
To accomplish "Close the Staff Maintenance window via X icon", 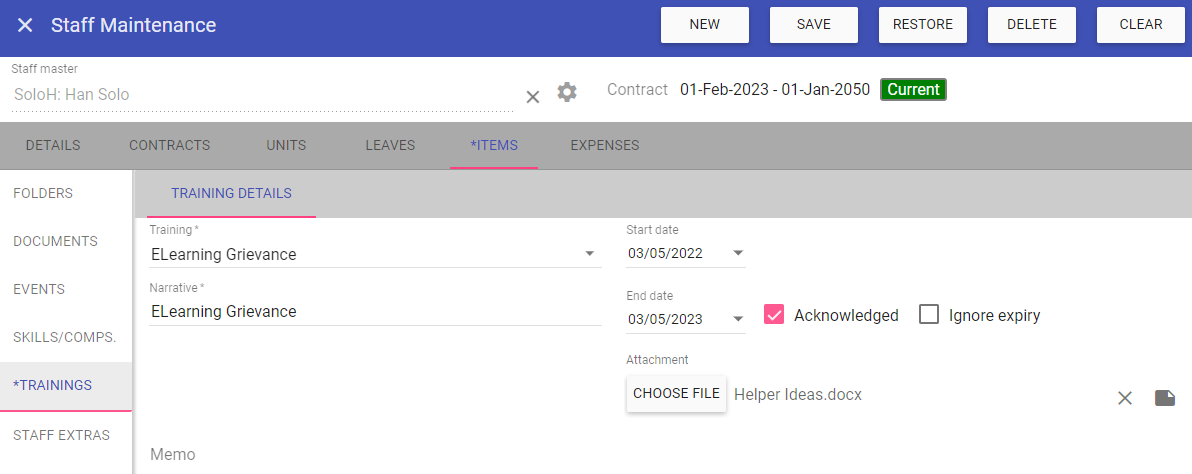I will click(x=25, y=25).
